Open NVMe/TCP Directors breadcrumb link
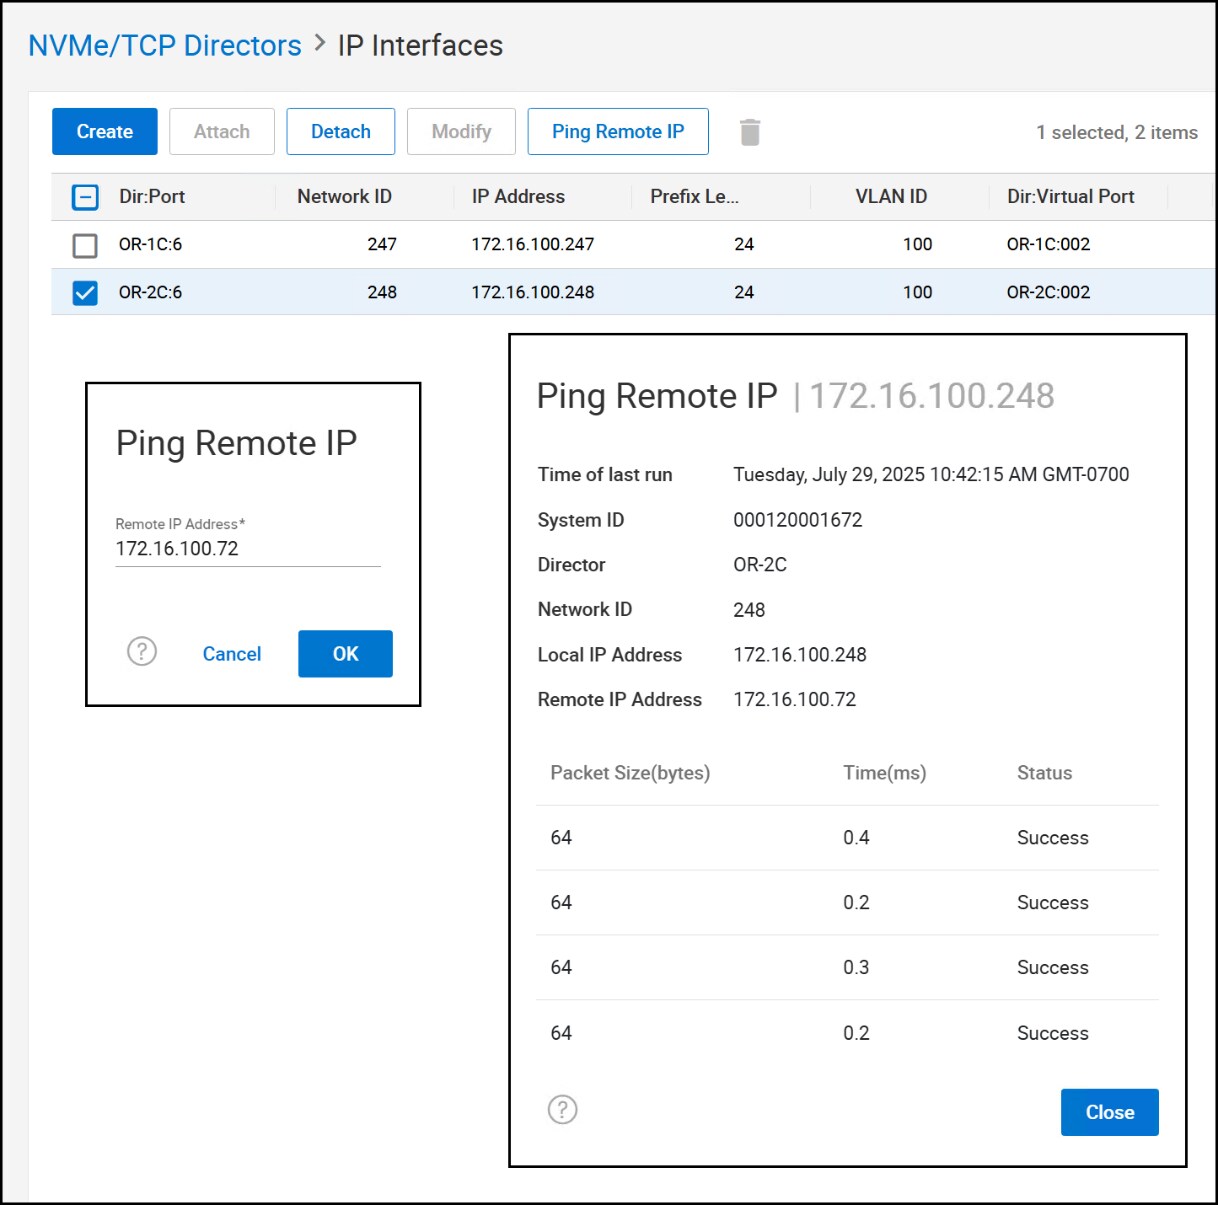Screen dimensions: 1218x1205 165,46
